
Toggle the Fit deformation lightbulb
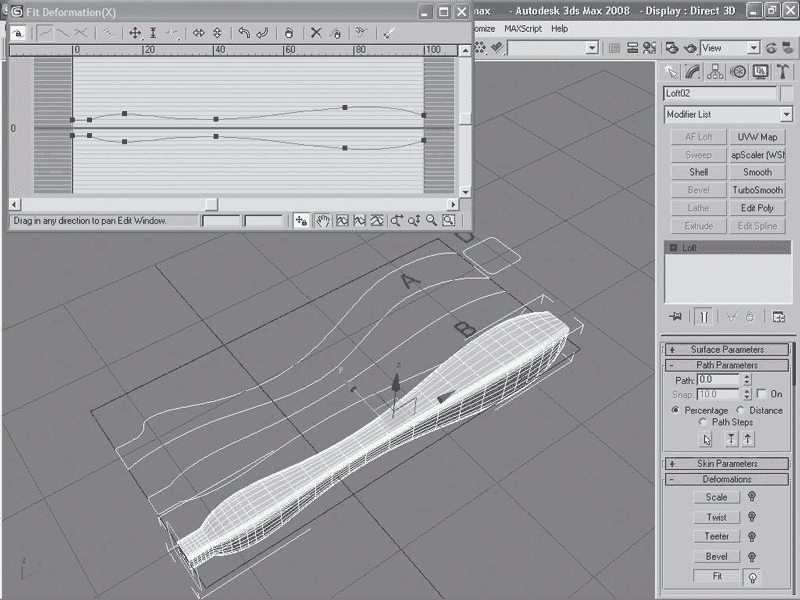pos(751,577)
